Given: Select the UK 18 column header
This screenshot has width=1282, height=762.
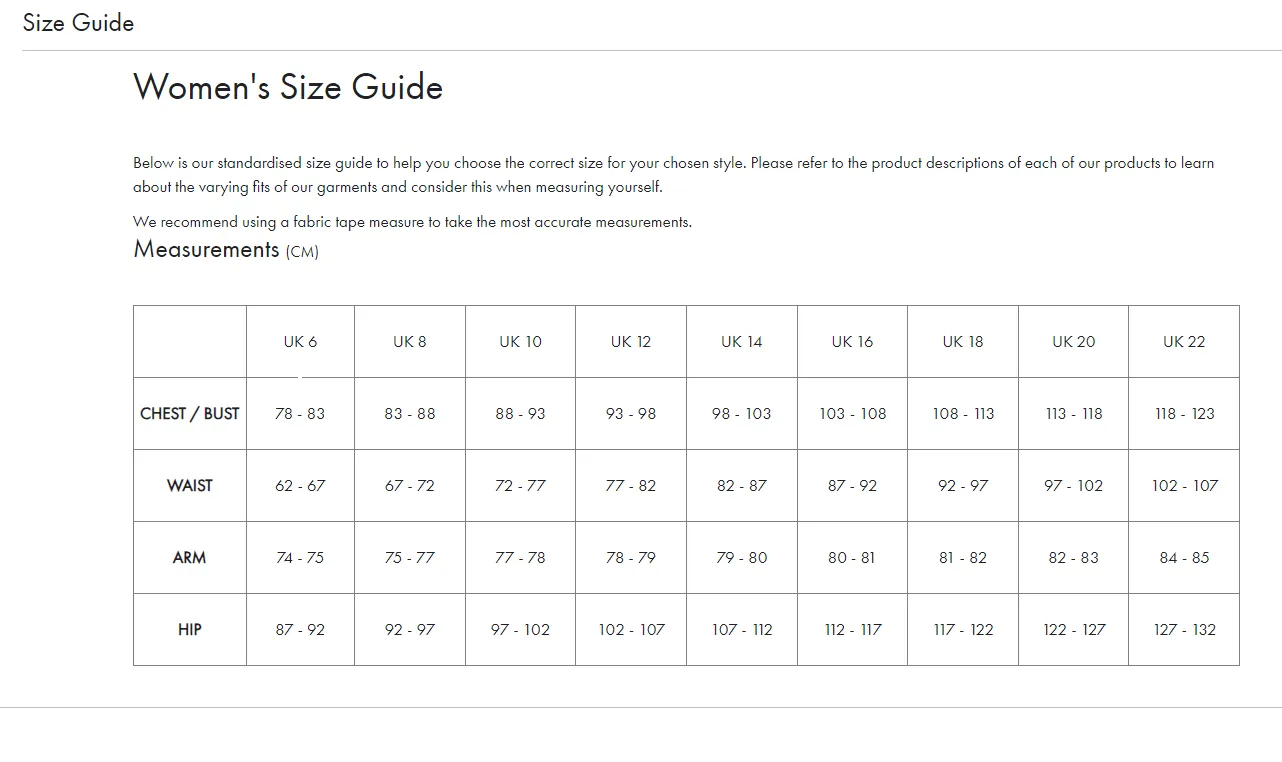Looking at the screenshot, I should (x=963, y=342).
